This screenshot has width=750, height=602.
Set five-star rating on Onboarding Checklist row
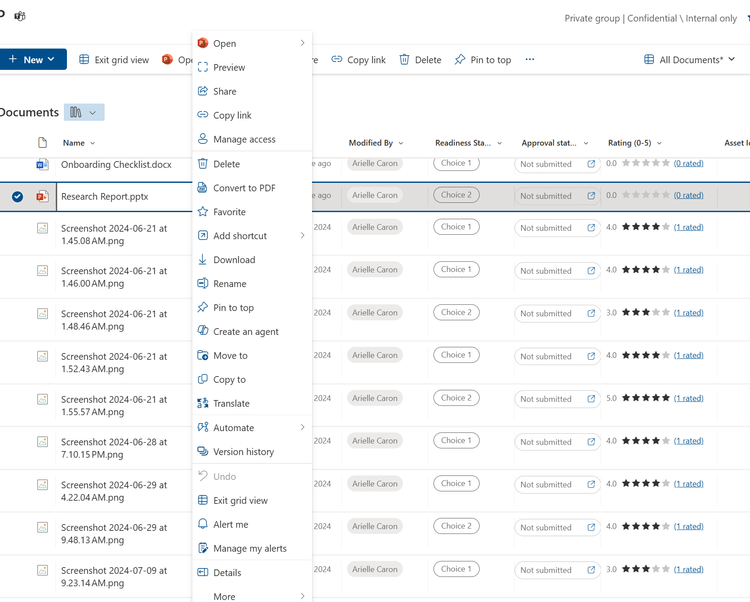coord(665,163)
